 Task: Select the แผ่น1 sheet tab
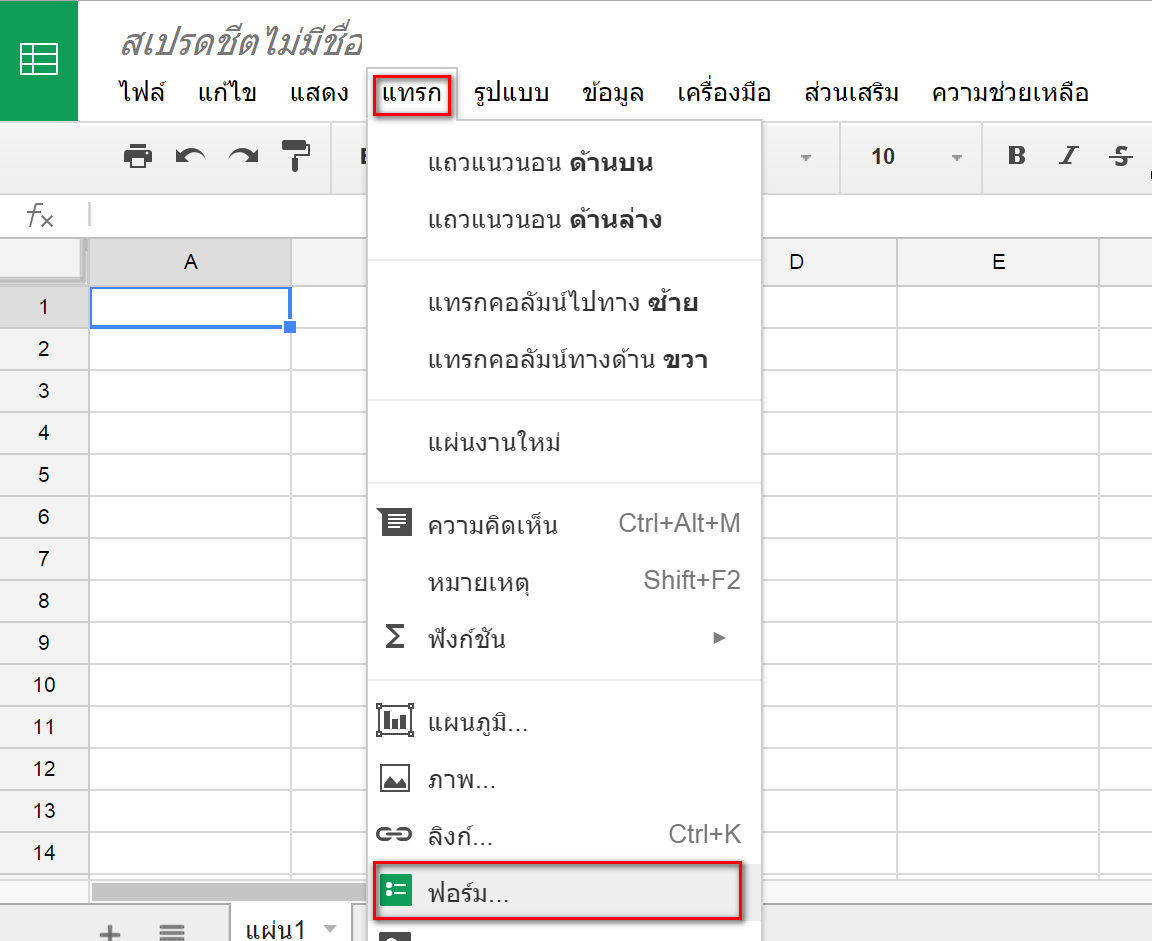pyautogui.click(x=291, y=923)
